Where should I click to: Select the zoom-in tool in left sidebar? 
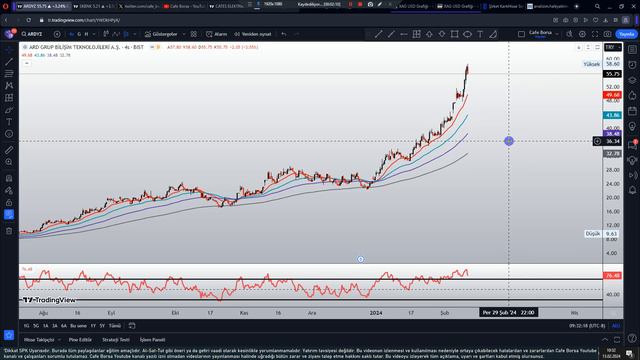pos(9,162)
